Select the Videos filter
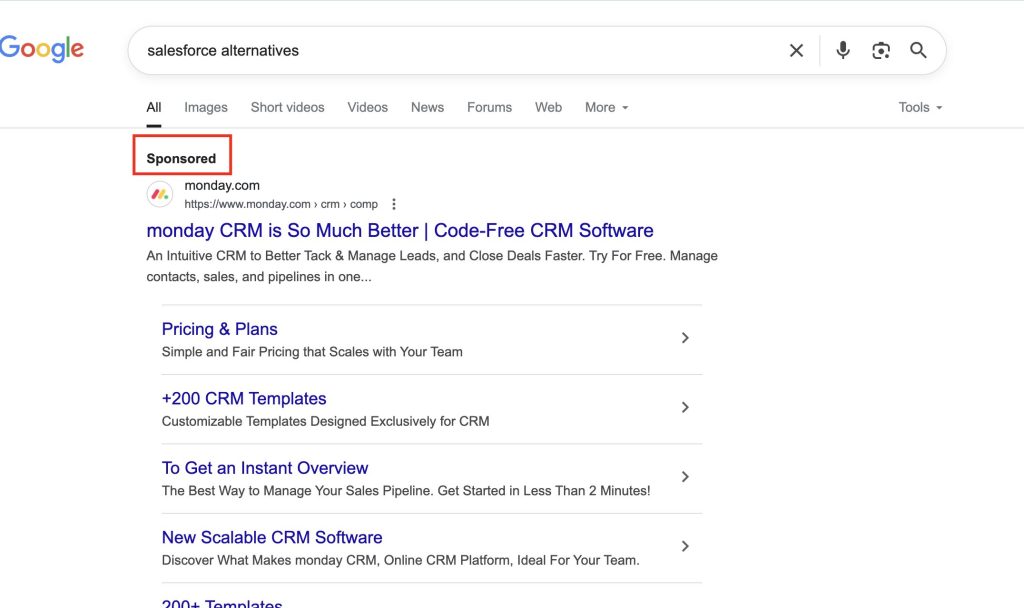This screenshot has height=608, width=1024. point(367,107)
